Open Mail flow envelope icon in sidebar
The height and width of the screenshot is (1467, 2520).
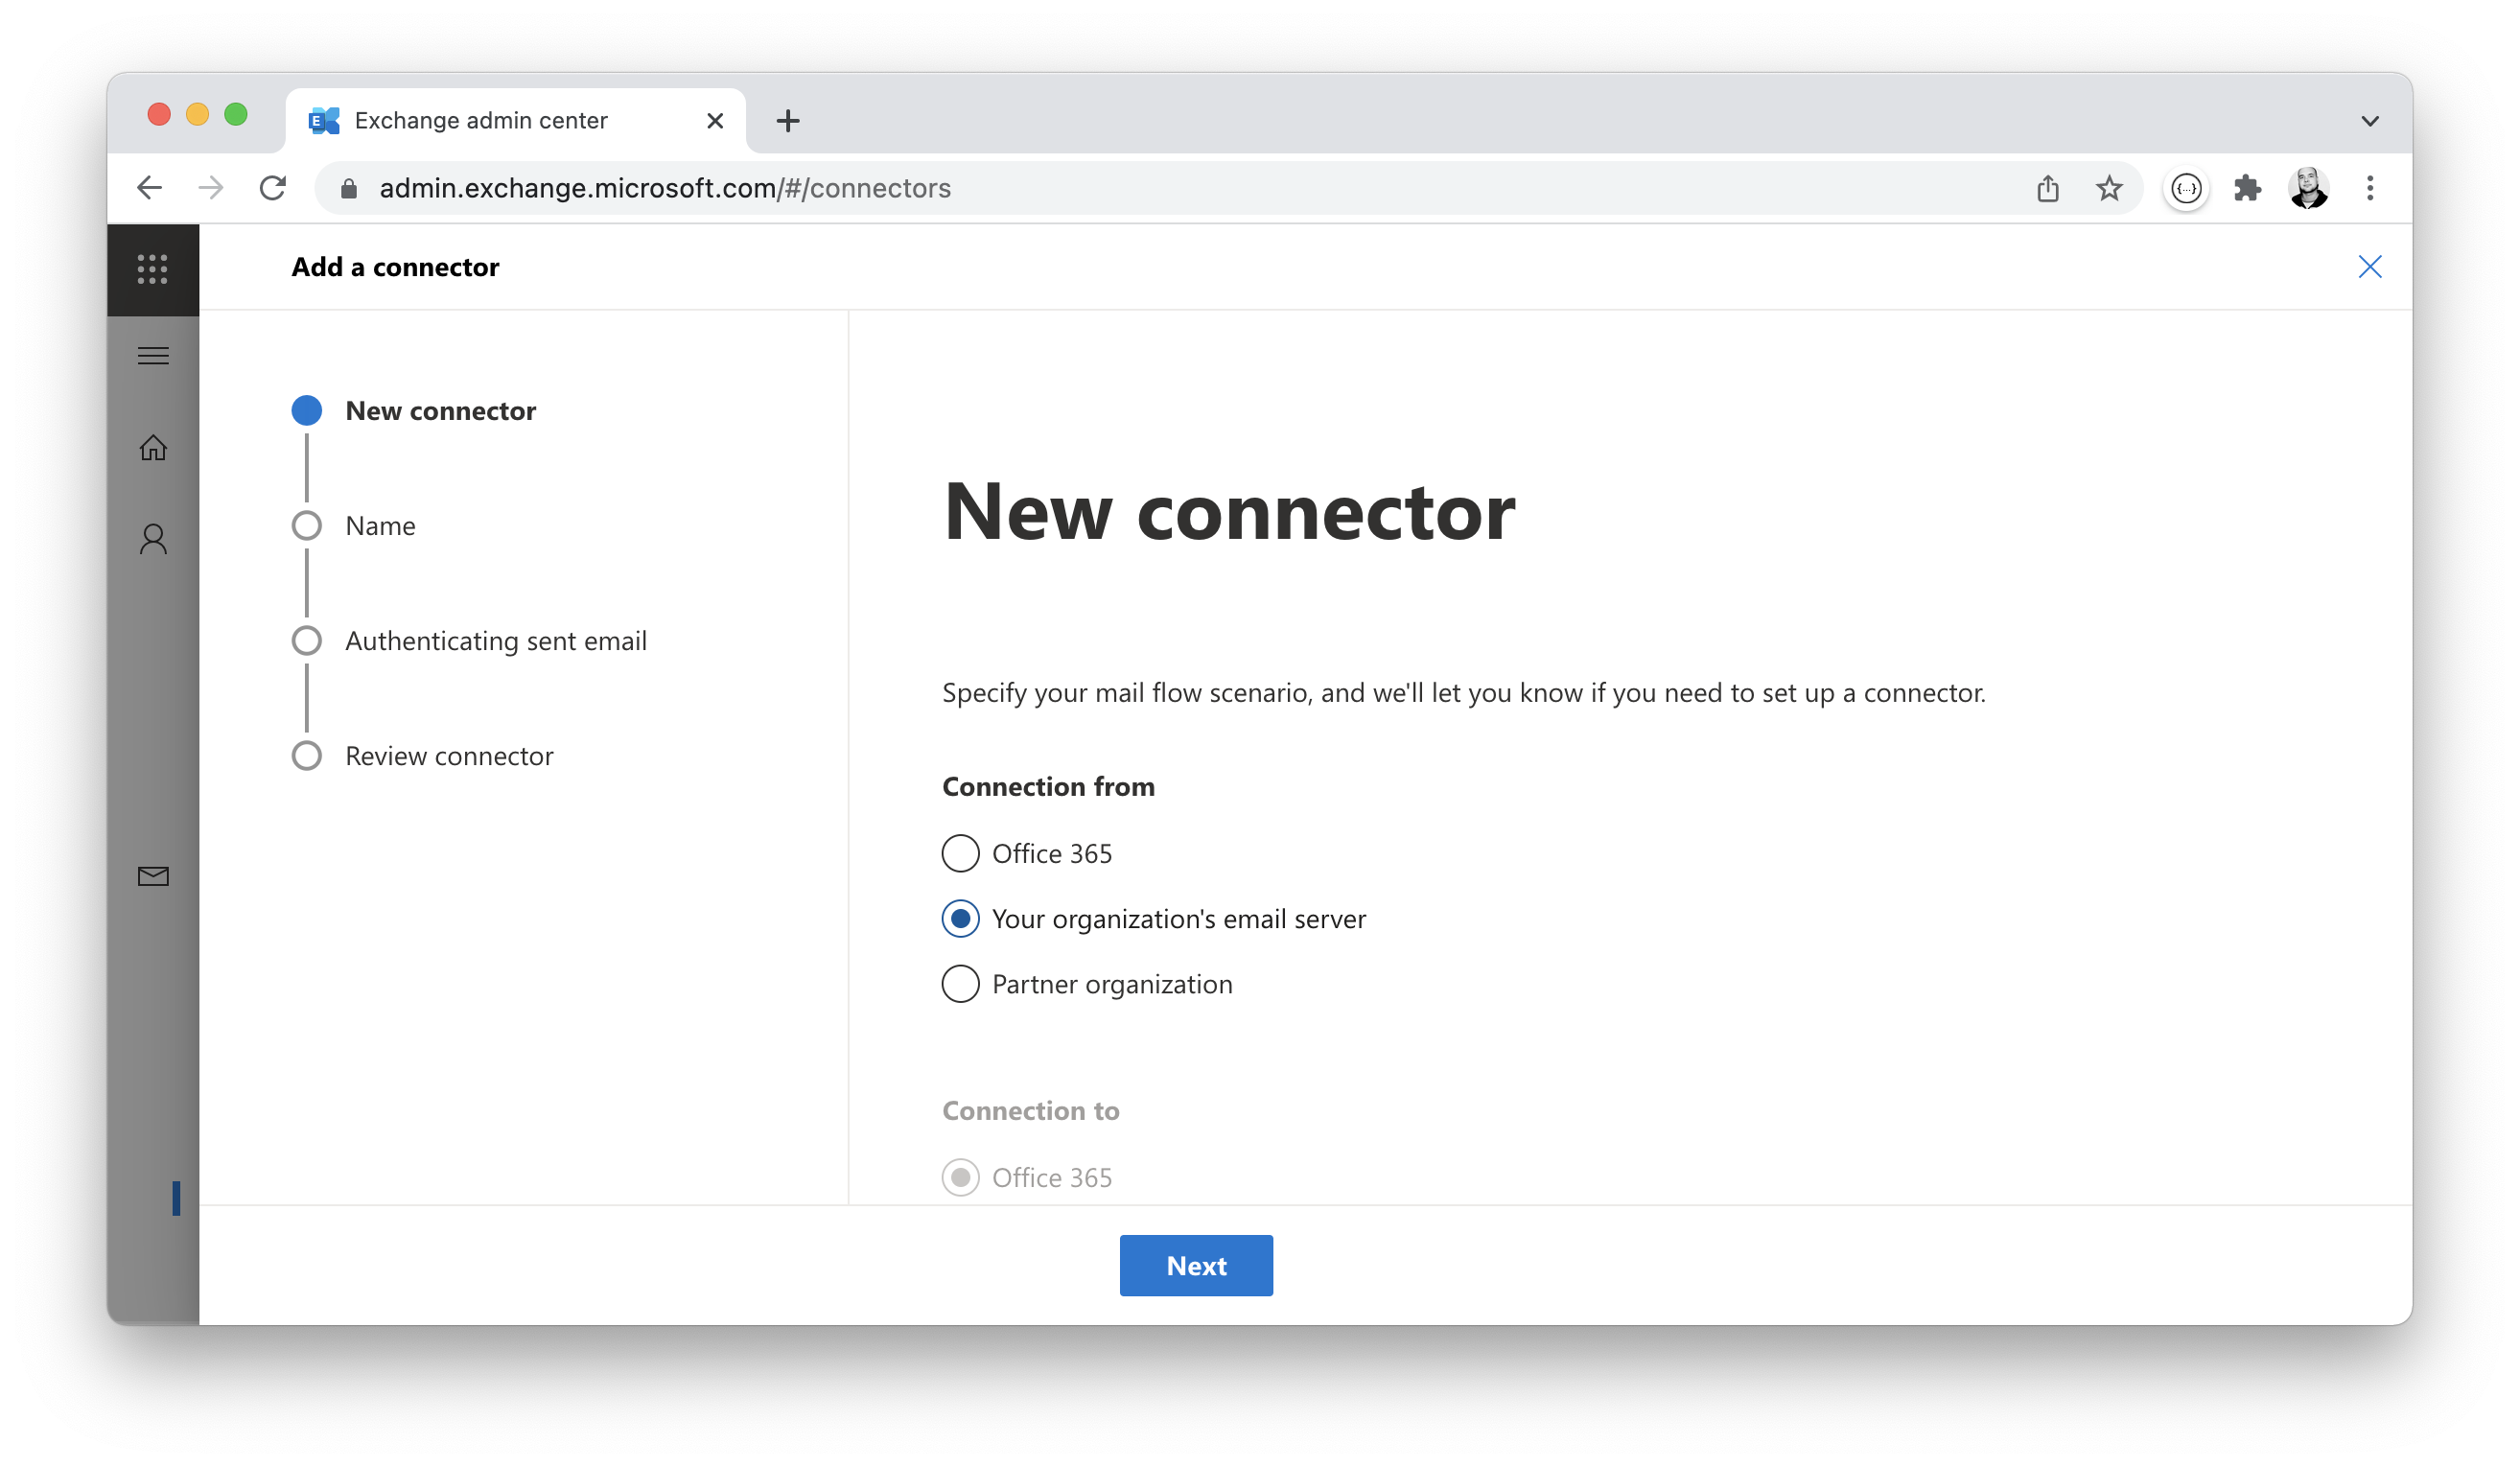click(153, 877)
